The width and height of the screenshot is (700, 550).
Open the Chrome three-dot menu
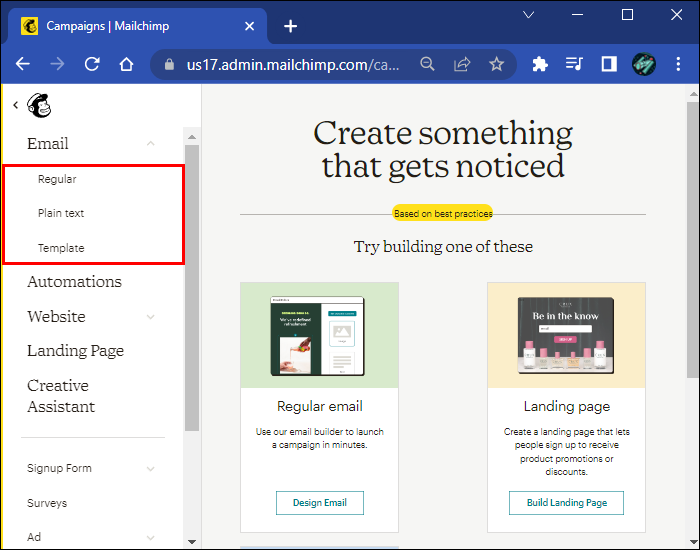(678, 64)
